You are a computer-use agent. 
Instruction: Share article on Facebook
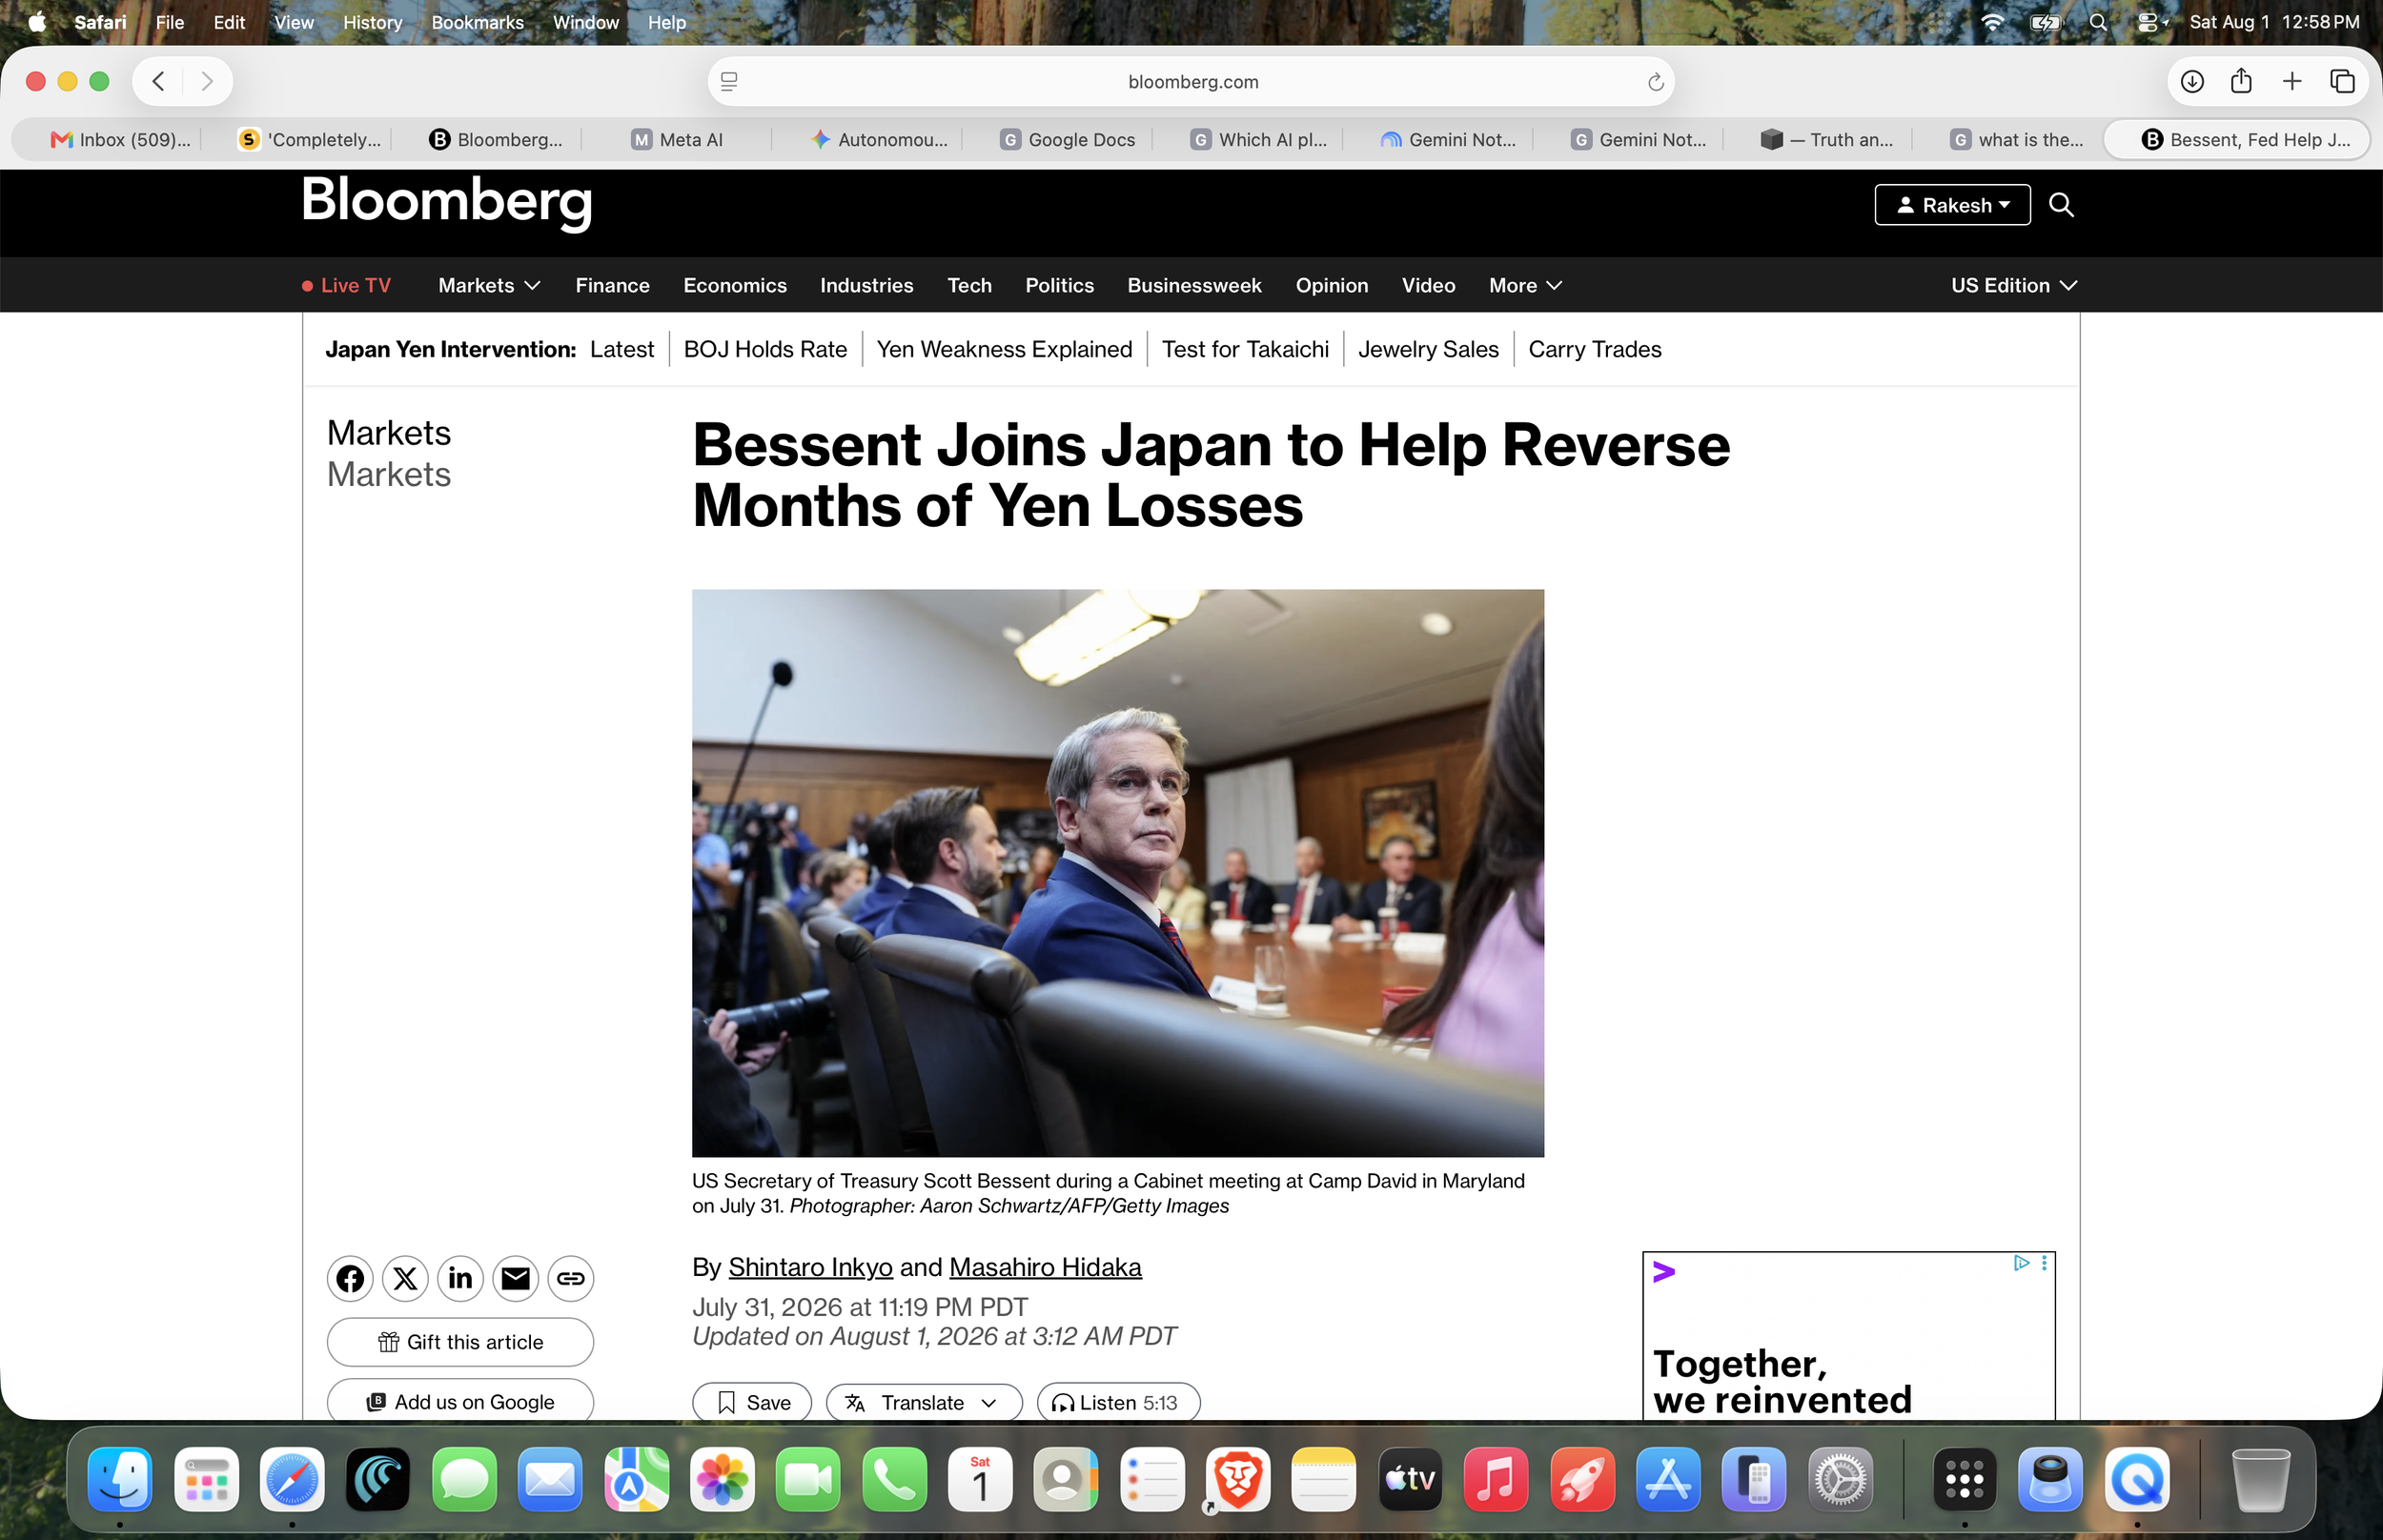[x=350, y=1278]
